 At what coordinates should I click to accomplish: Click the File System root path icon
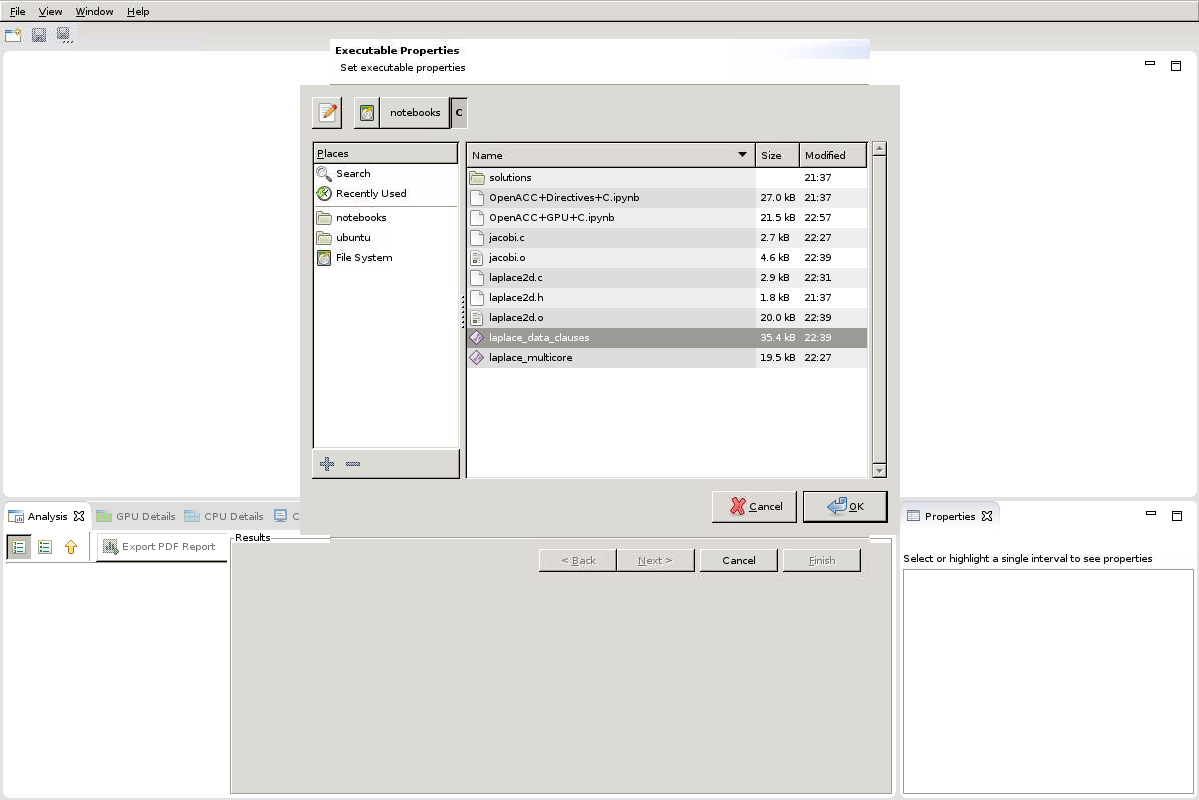(367, 113)
